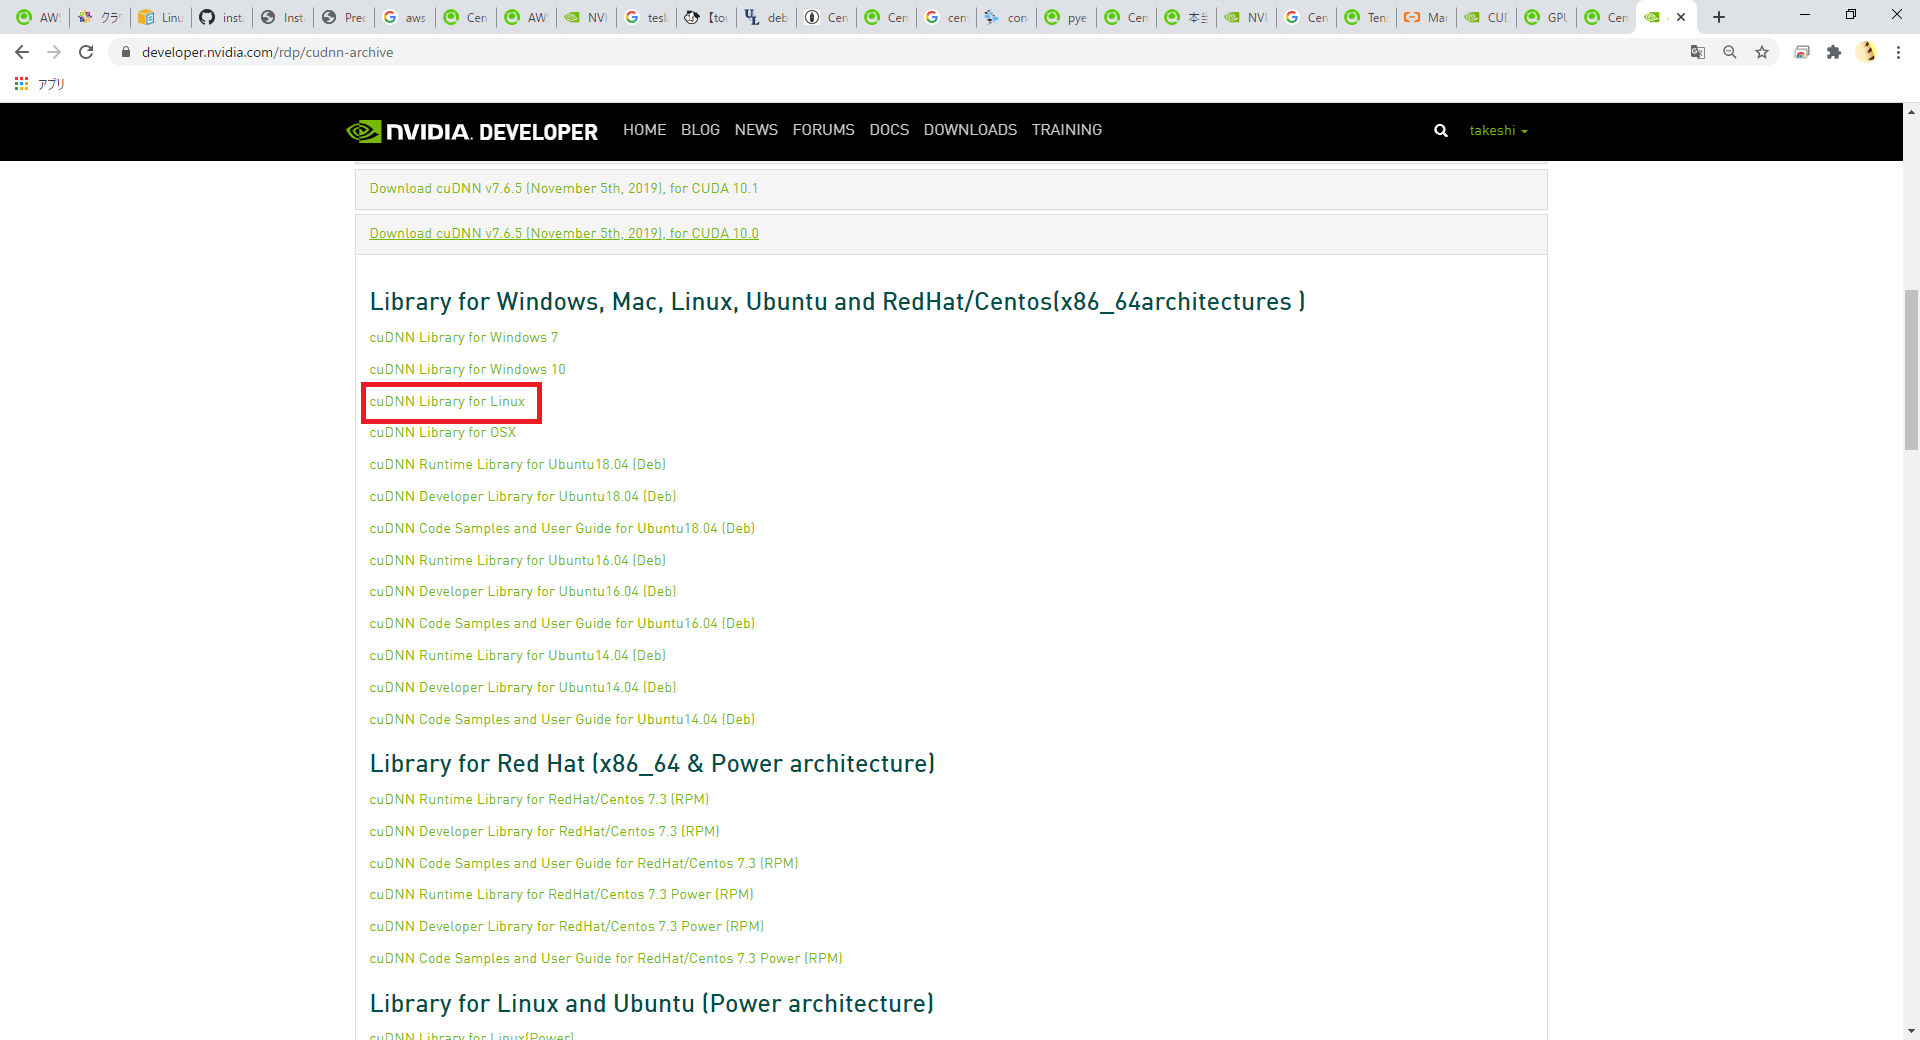Switch to the 'pye' tab
The image size is (1920, 1040).
pos(1065,17)
